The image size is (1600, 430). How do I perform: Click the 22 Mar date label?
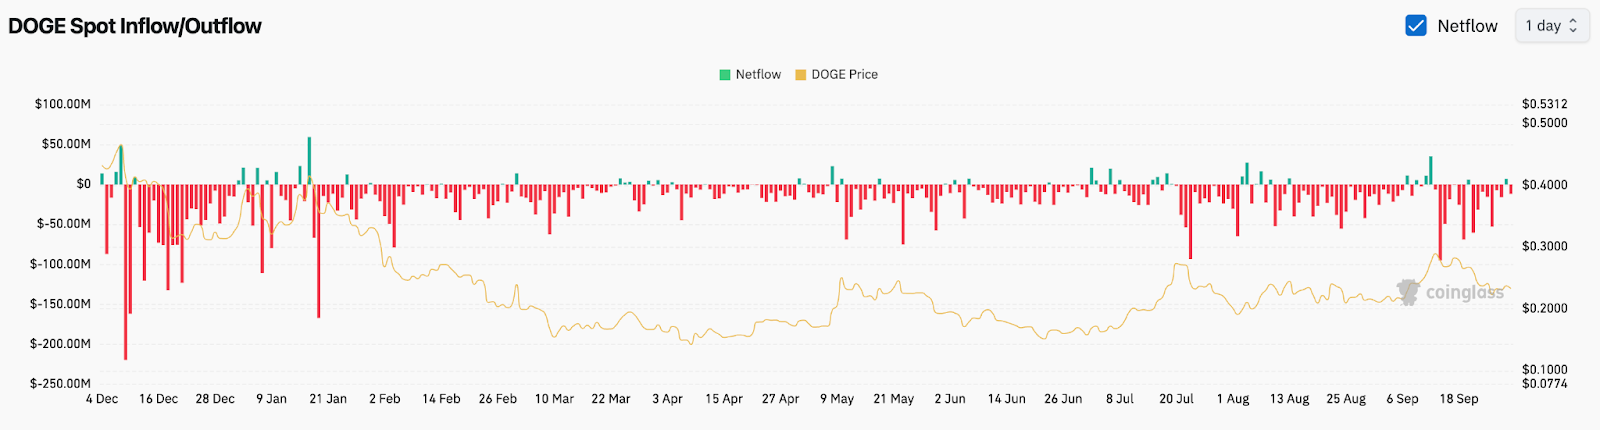[x=611, y=399]
